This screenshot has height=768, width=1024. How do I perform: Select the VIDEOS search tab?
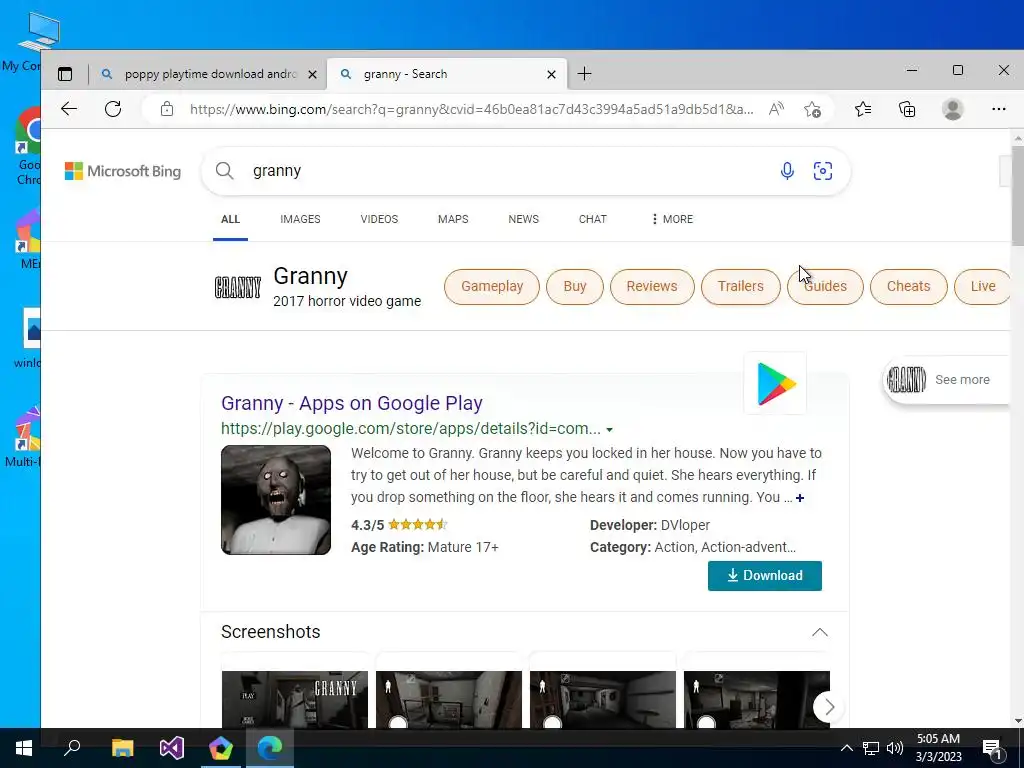[x=379, y=219]
